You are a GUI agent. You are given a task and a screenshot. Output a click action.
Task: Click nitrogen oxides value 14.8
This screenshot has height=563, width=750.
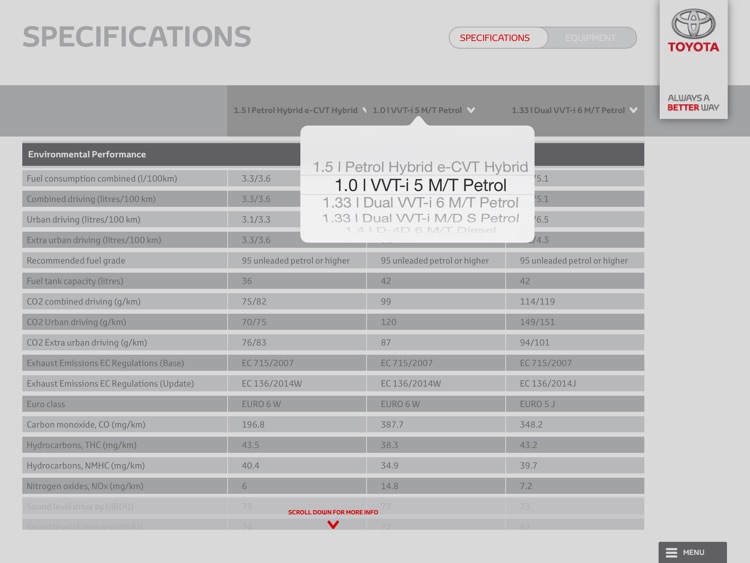[x=389, y=486]
